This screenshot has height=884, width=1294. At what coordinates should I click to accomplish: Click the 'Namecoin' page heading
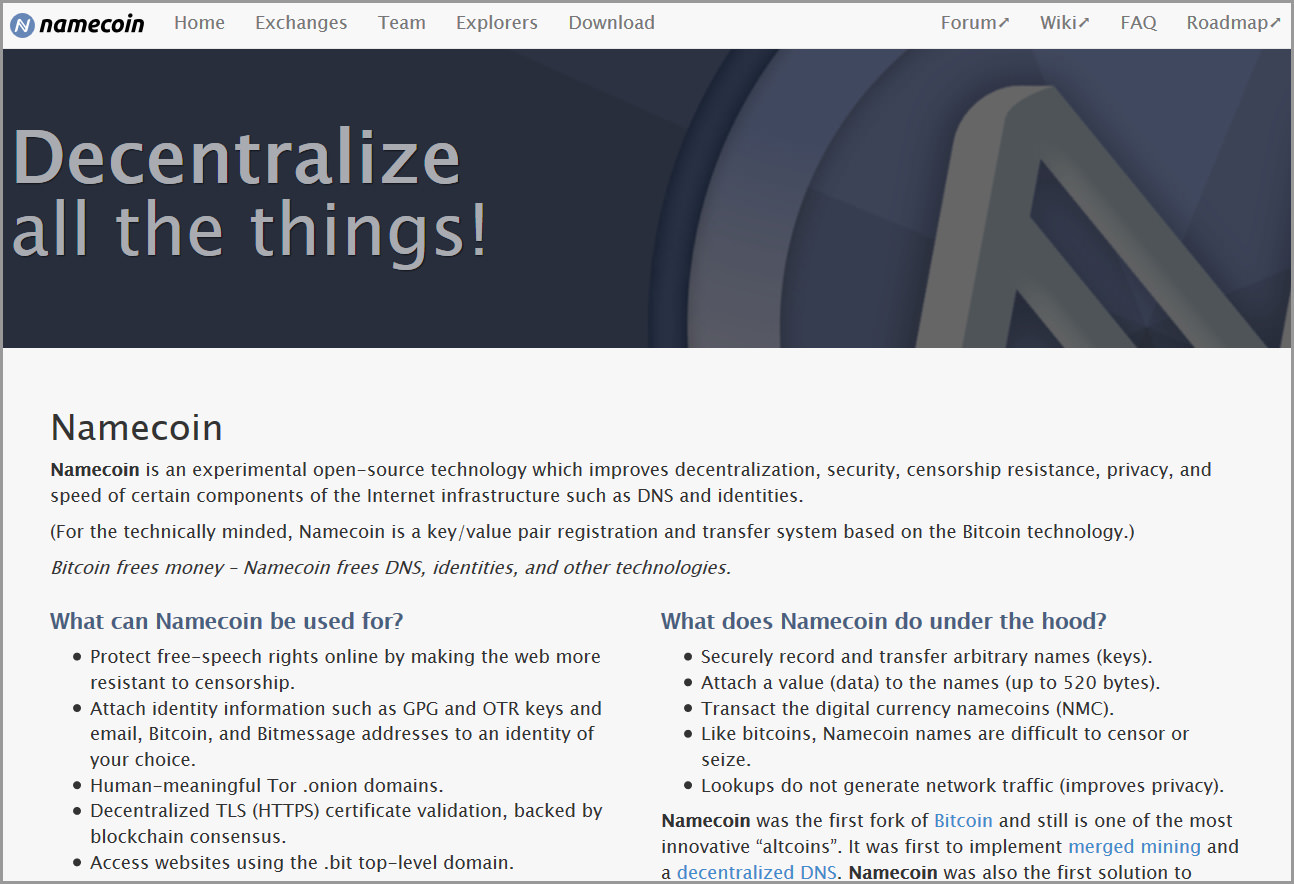coord(137,428)
